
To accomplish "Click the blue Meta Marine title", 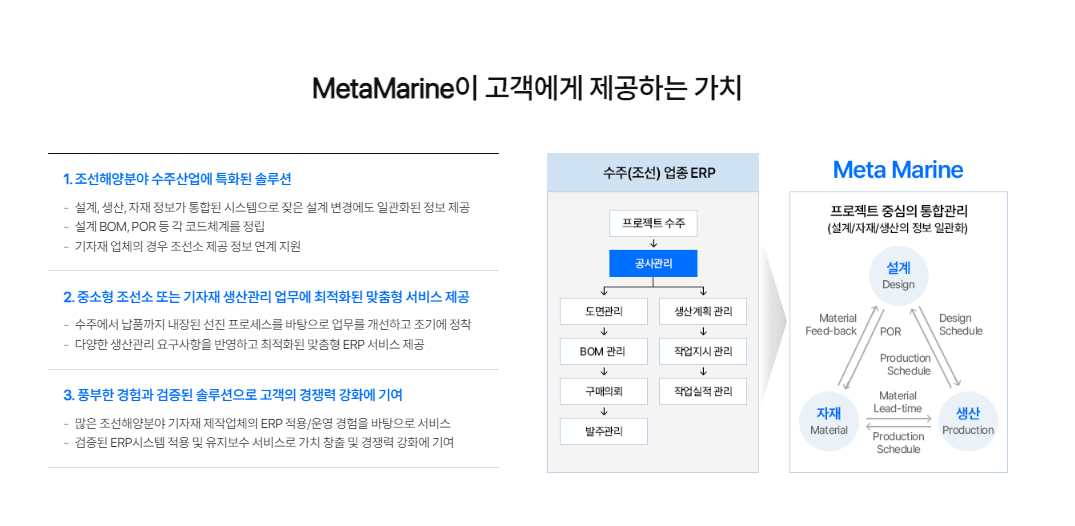I will [898, 170].
